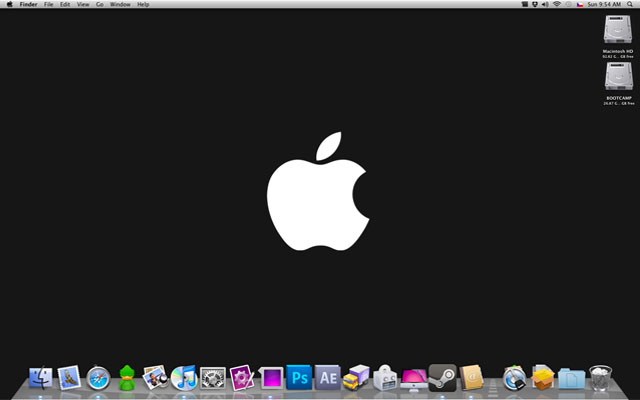Launch Safari from the dock
Image resolution: width=640 pixels, height=400 pixels.
pos(98,377)
